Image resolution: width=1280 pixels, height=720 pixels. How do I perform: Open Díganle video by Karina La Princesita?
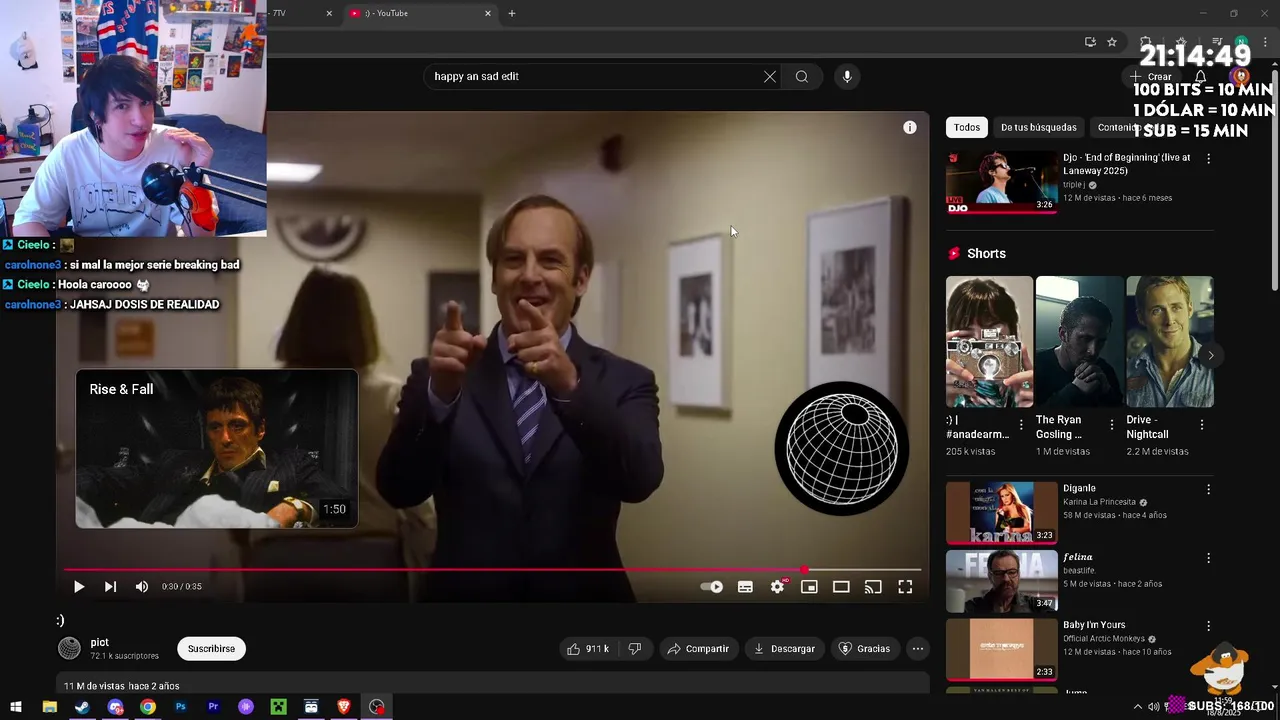click(1002, 512)
